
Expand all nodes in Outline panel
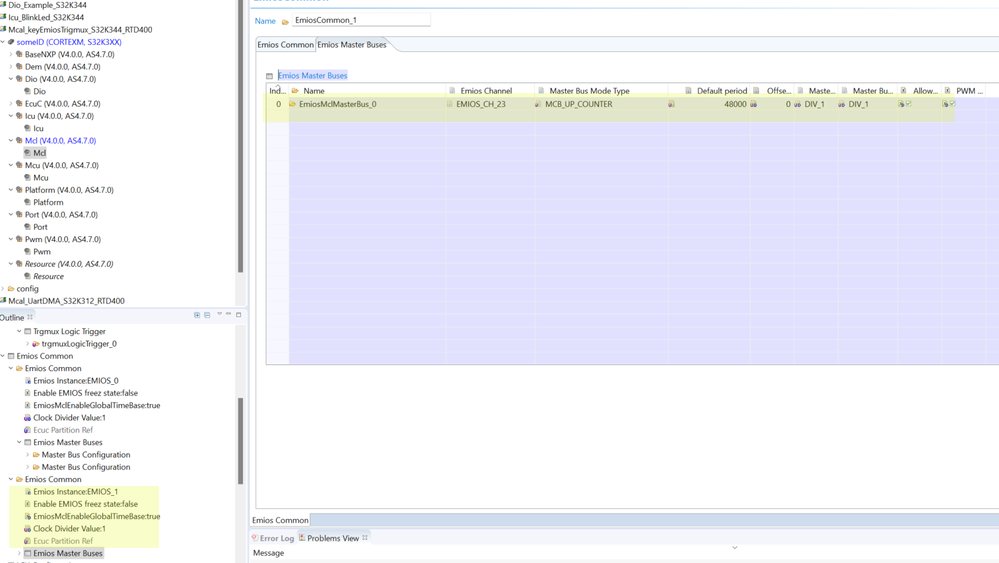click(x=197, y=315)
